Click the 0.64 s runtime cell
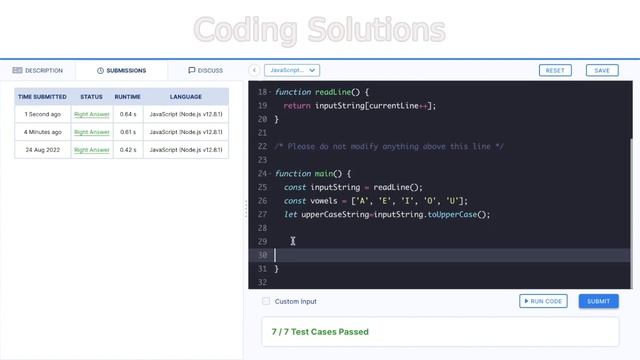 pyautogui.click(x=128, y=114)
